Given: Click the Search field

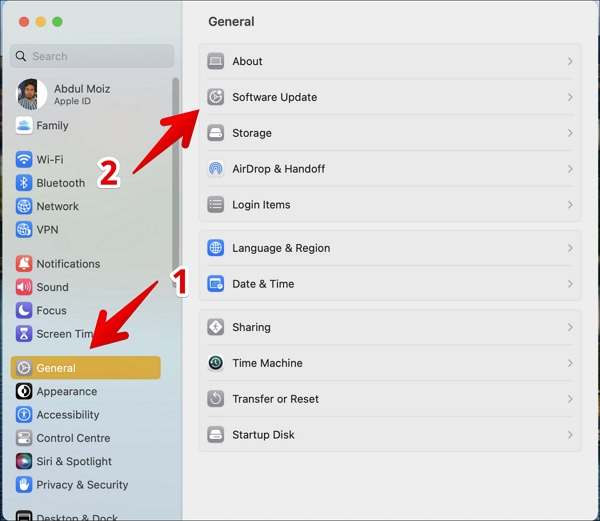Looking at the screenshot, I should [92, 56].
